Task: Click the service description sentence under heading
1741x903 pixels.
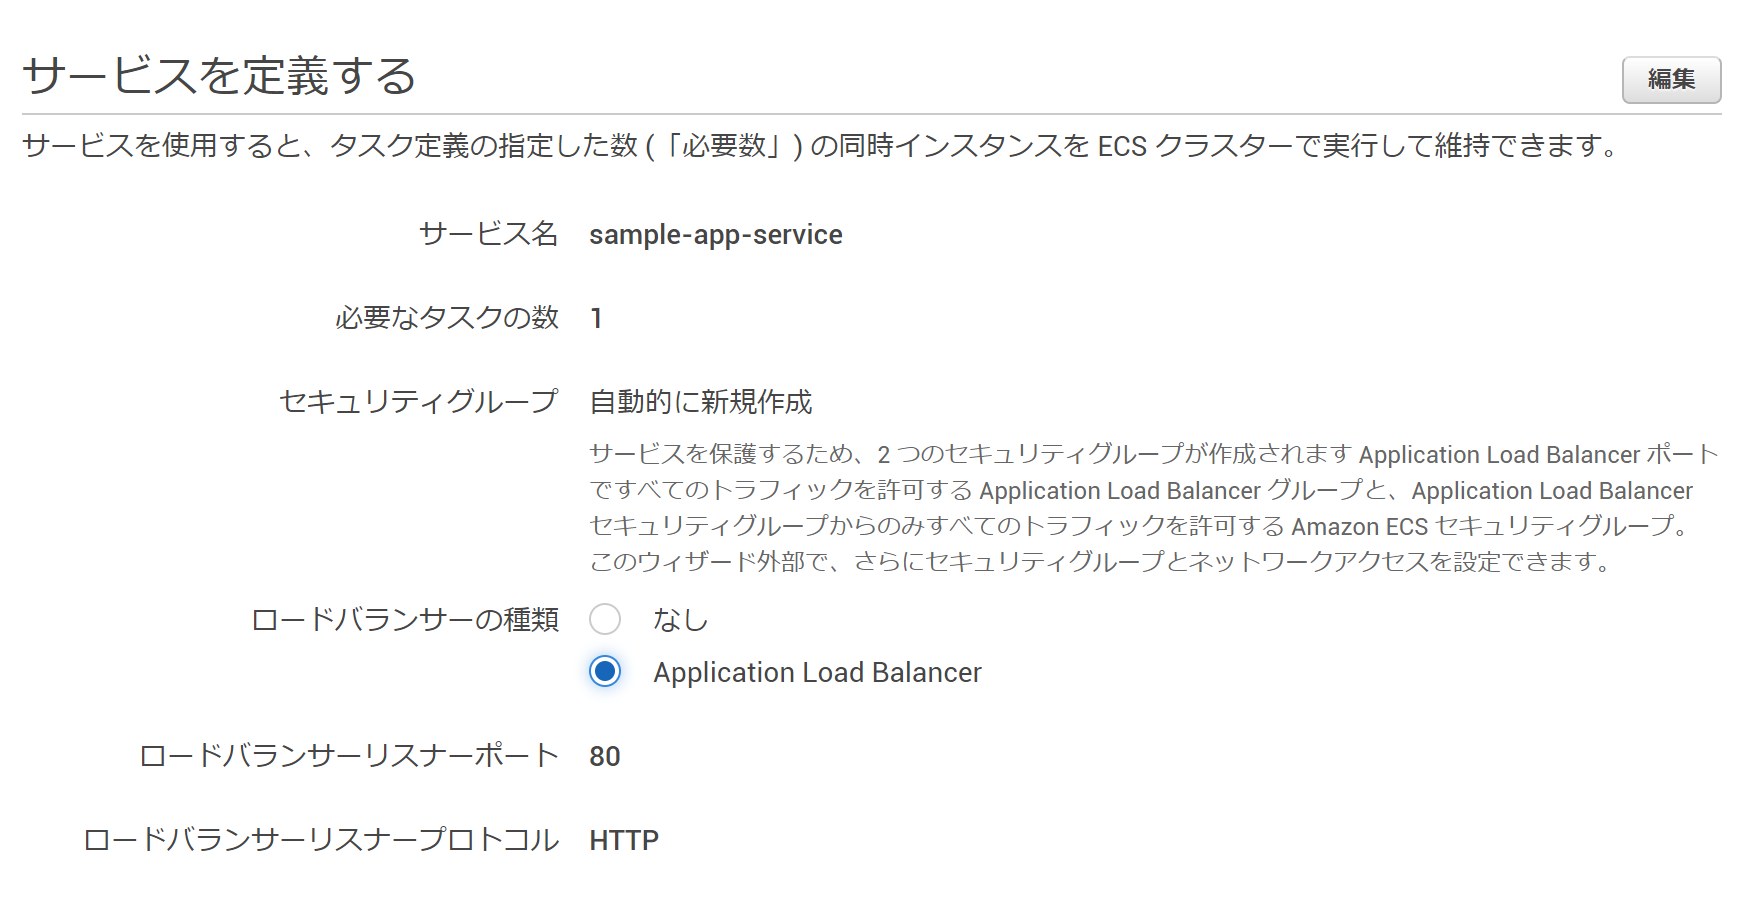Action: coord(820,146)
